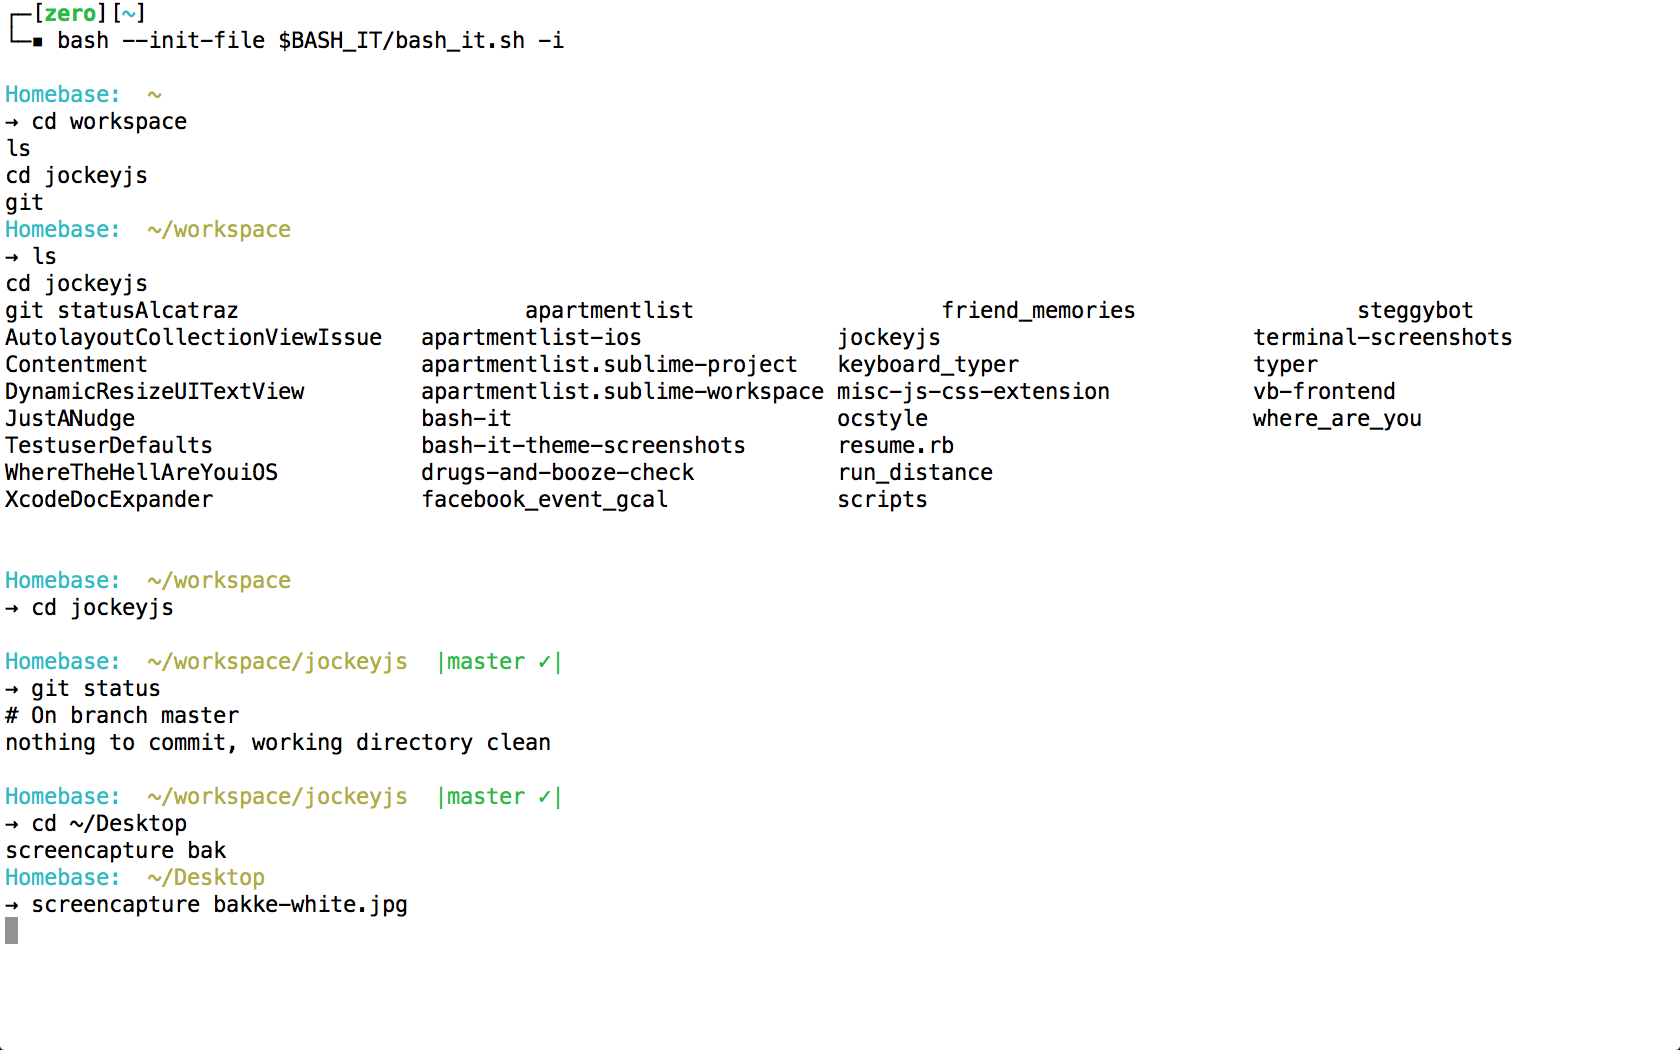1680x1050 pixels.
Task: Click the drugs-and-booze-check directory entry
Action: 557,473
